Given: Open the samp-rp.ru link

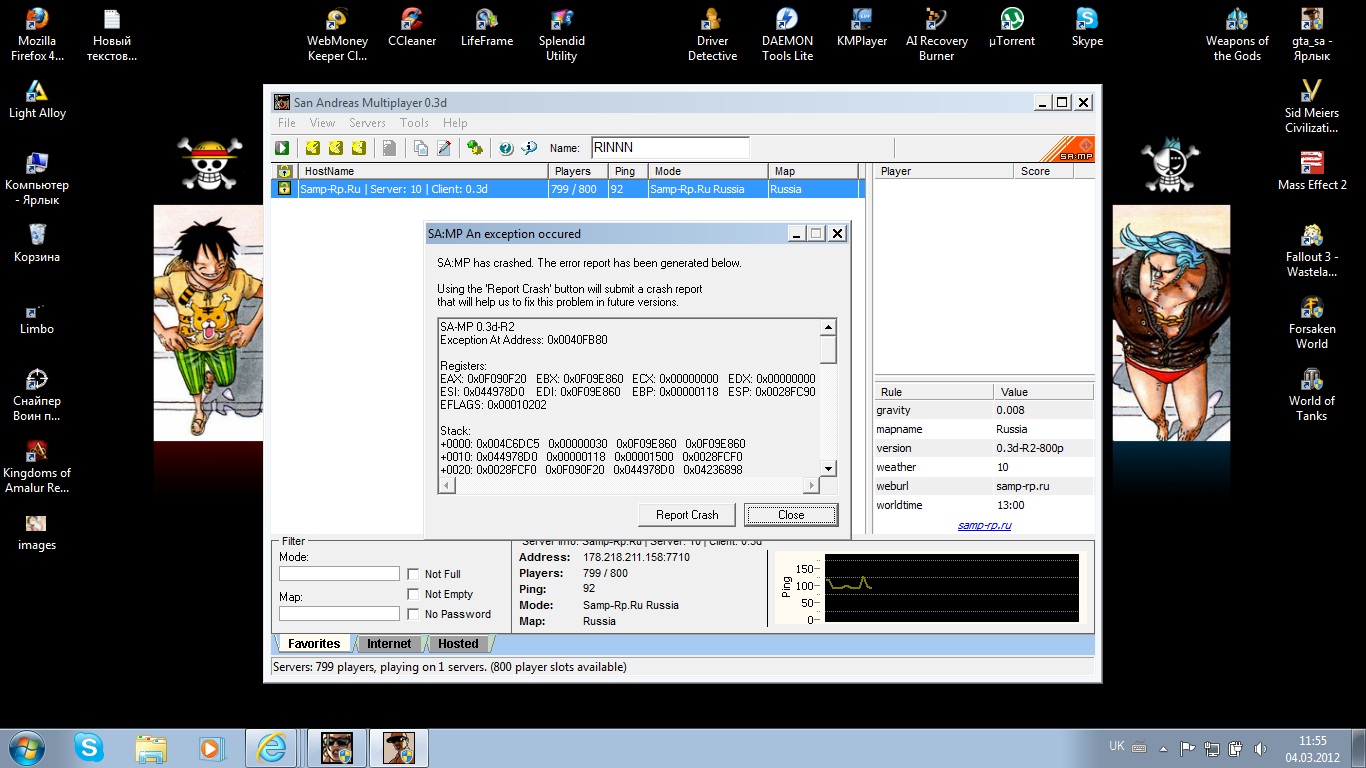Looking at the screenshot, I should coord(984,525).
